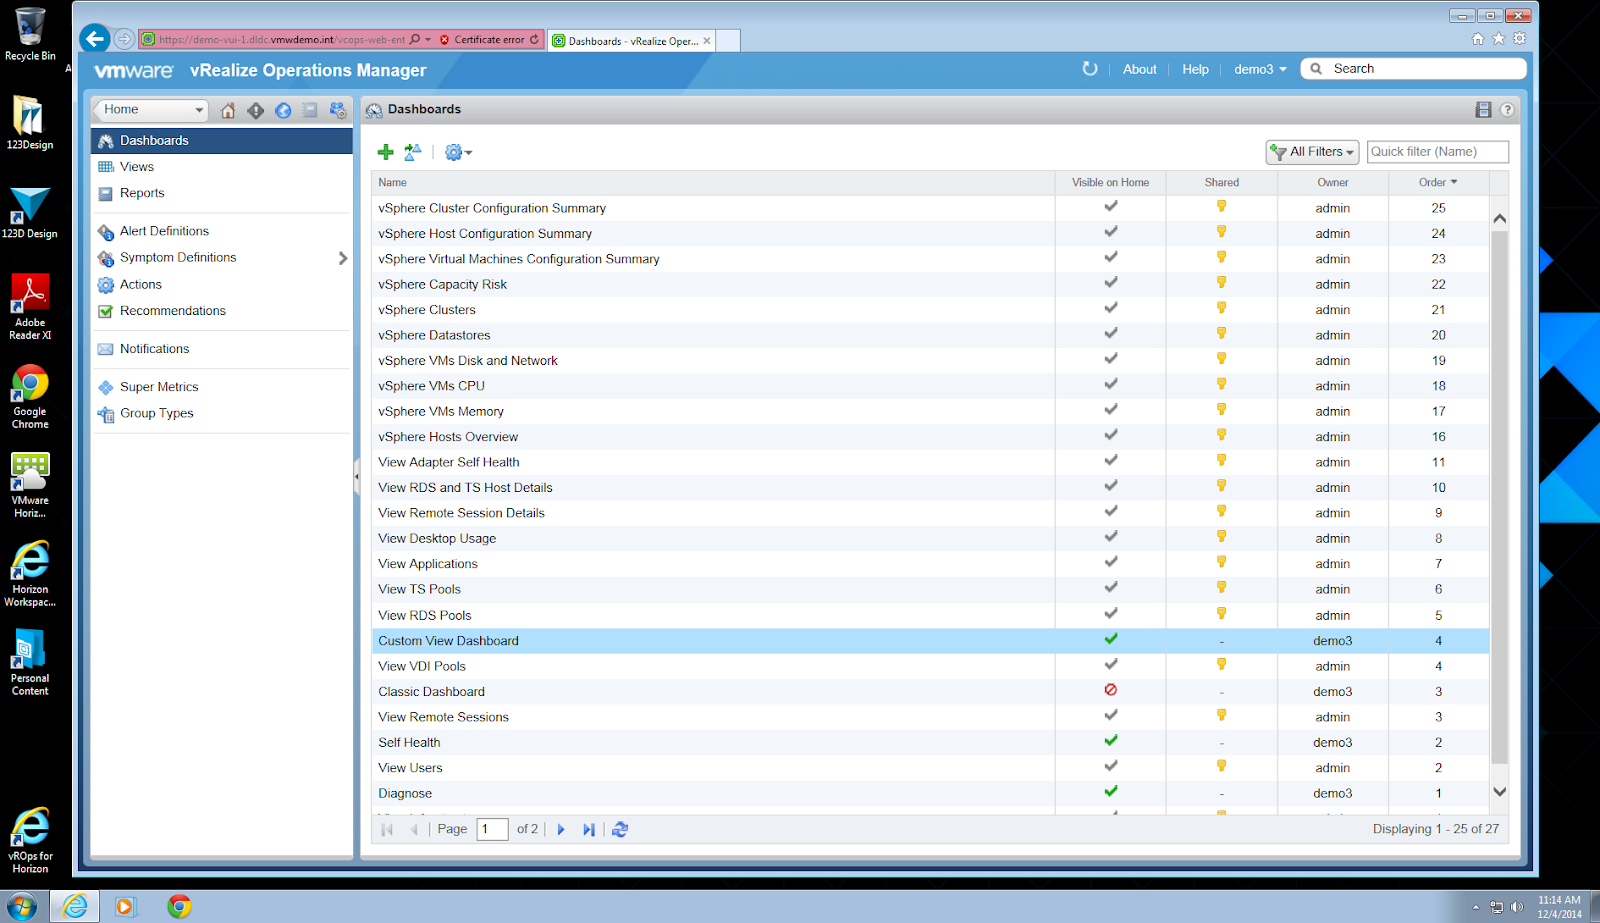This screenshot has width=1600, height=923.
Task: Click the global Search box
Action: coord(1413,69)
